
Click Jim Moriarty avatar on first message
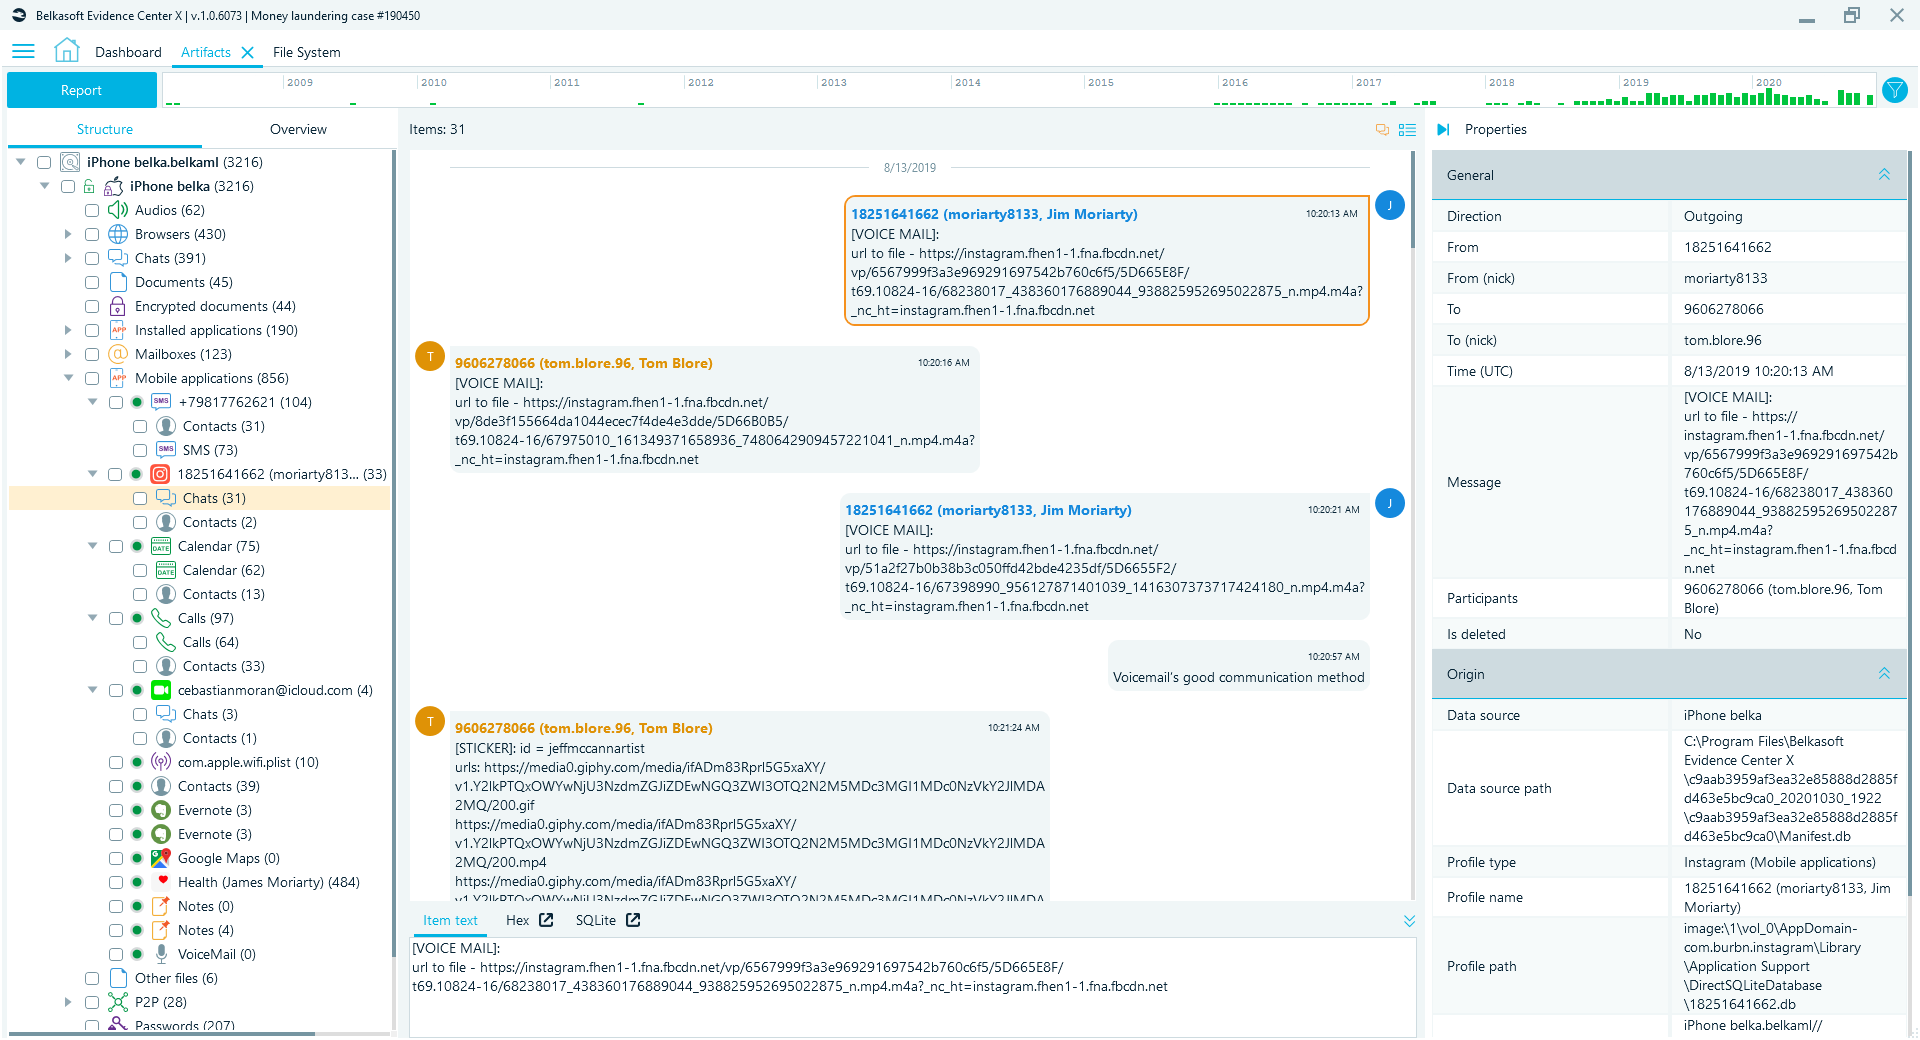[1390, 205]
